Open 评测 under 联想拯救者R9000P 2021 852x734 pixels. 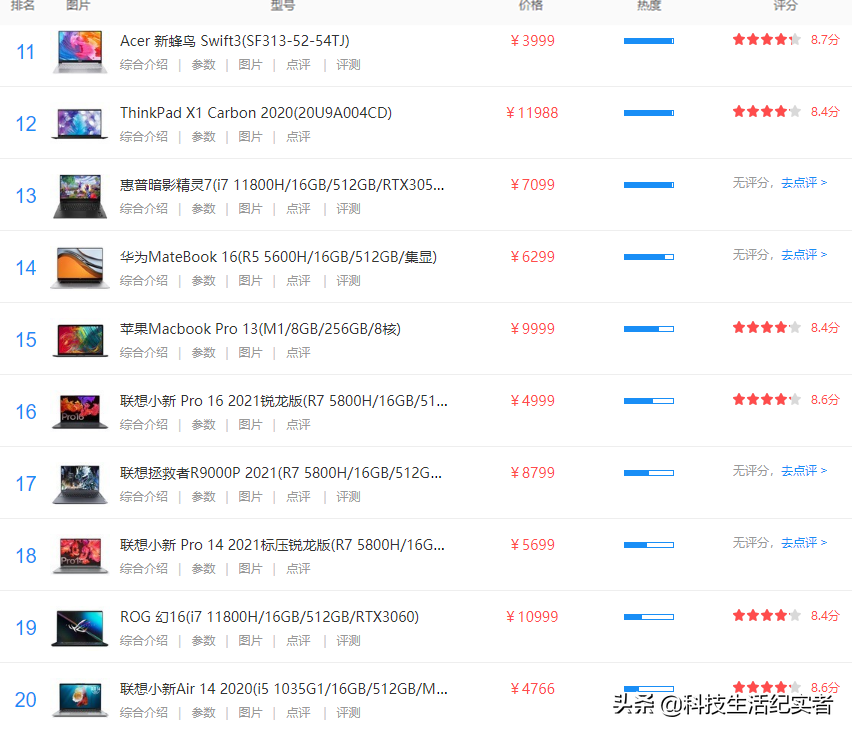pyautogui.click(x=348, y=497)
